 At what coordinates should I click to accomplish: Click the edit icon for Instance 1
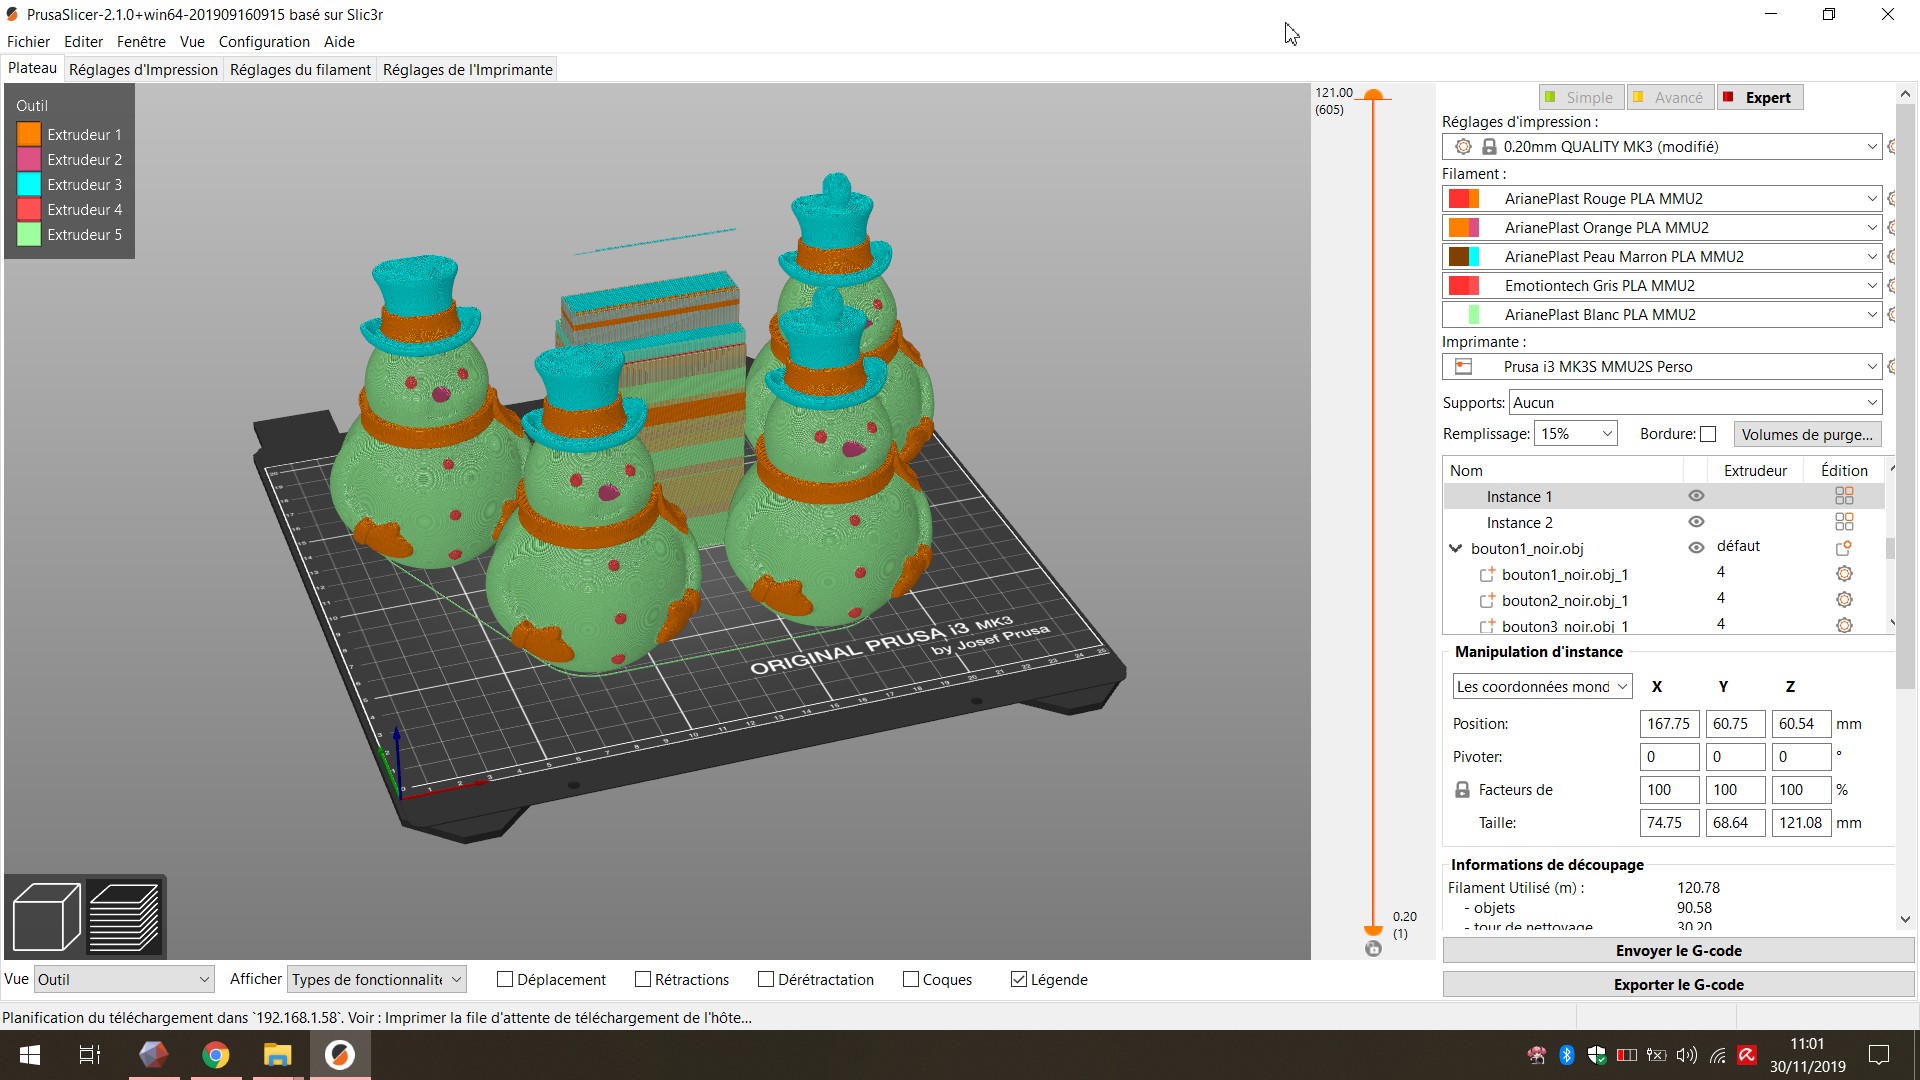[x=1844, y=496]
